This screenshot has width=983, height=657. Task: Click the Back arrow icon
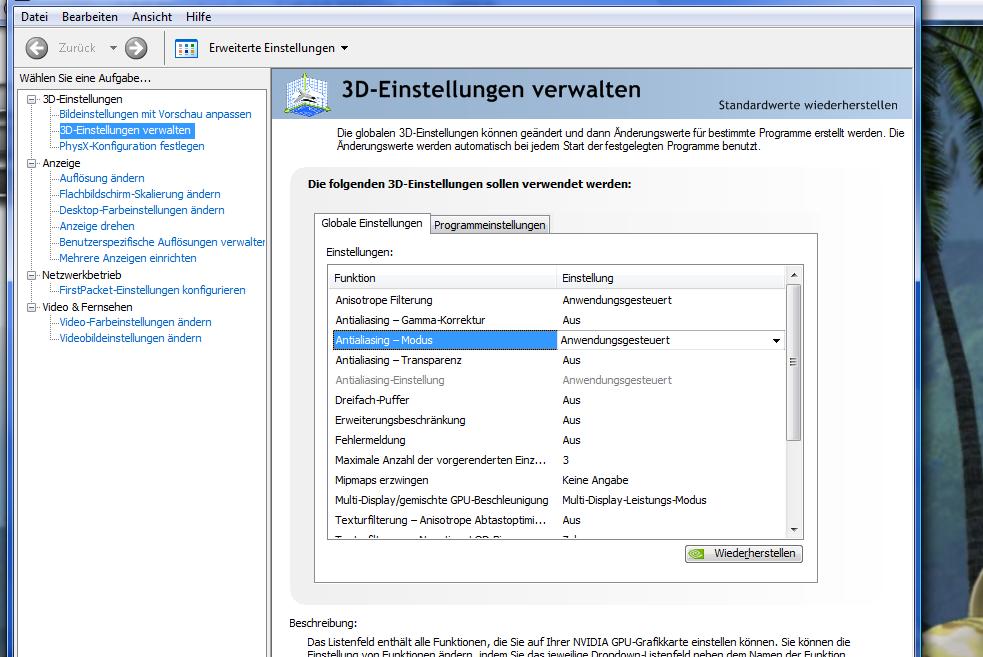tap(37, 48)
